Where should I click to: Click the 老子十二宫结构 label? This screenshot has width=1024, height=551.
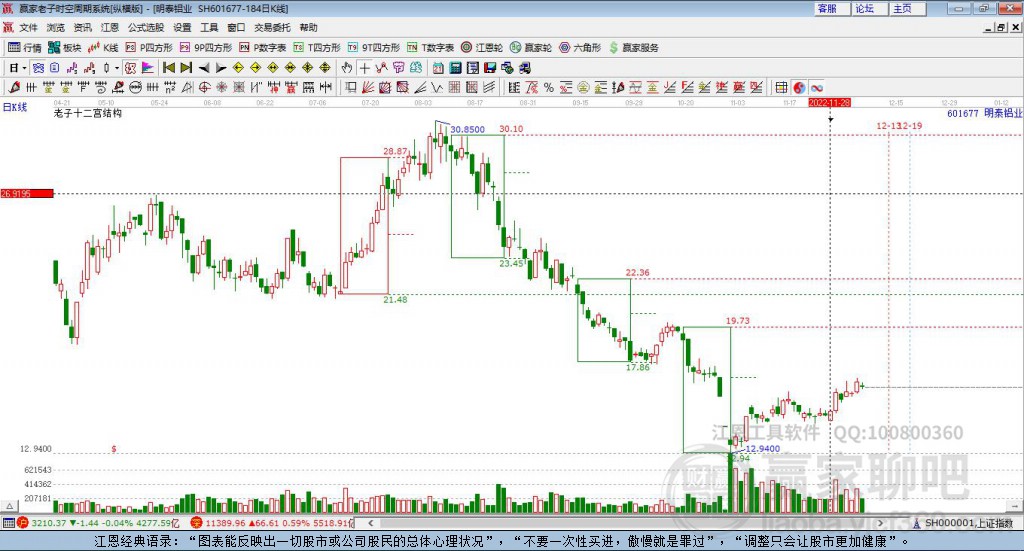88,113
